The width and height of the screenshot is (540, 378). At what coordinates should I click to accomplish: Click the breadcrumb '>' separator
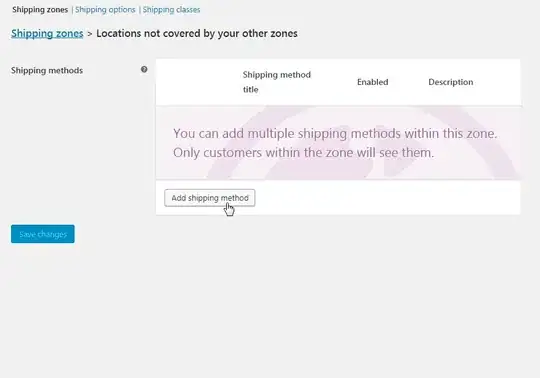tap(90, 34)
